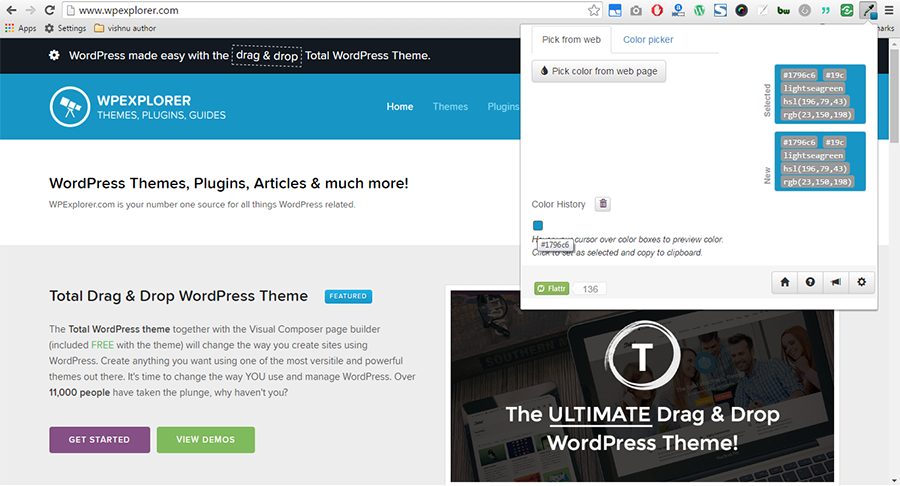Click Pick color from web page button
The height and width of the screenshot is (486, 900).
599,71
